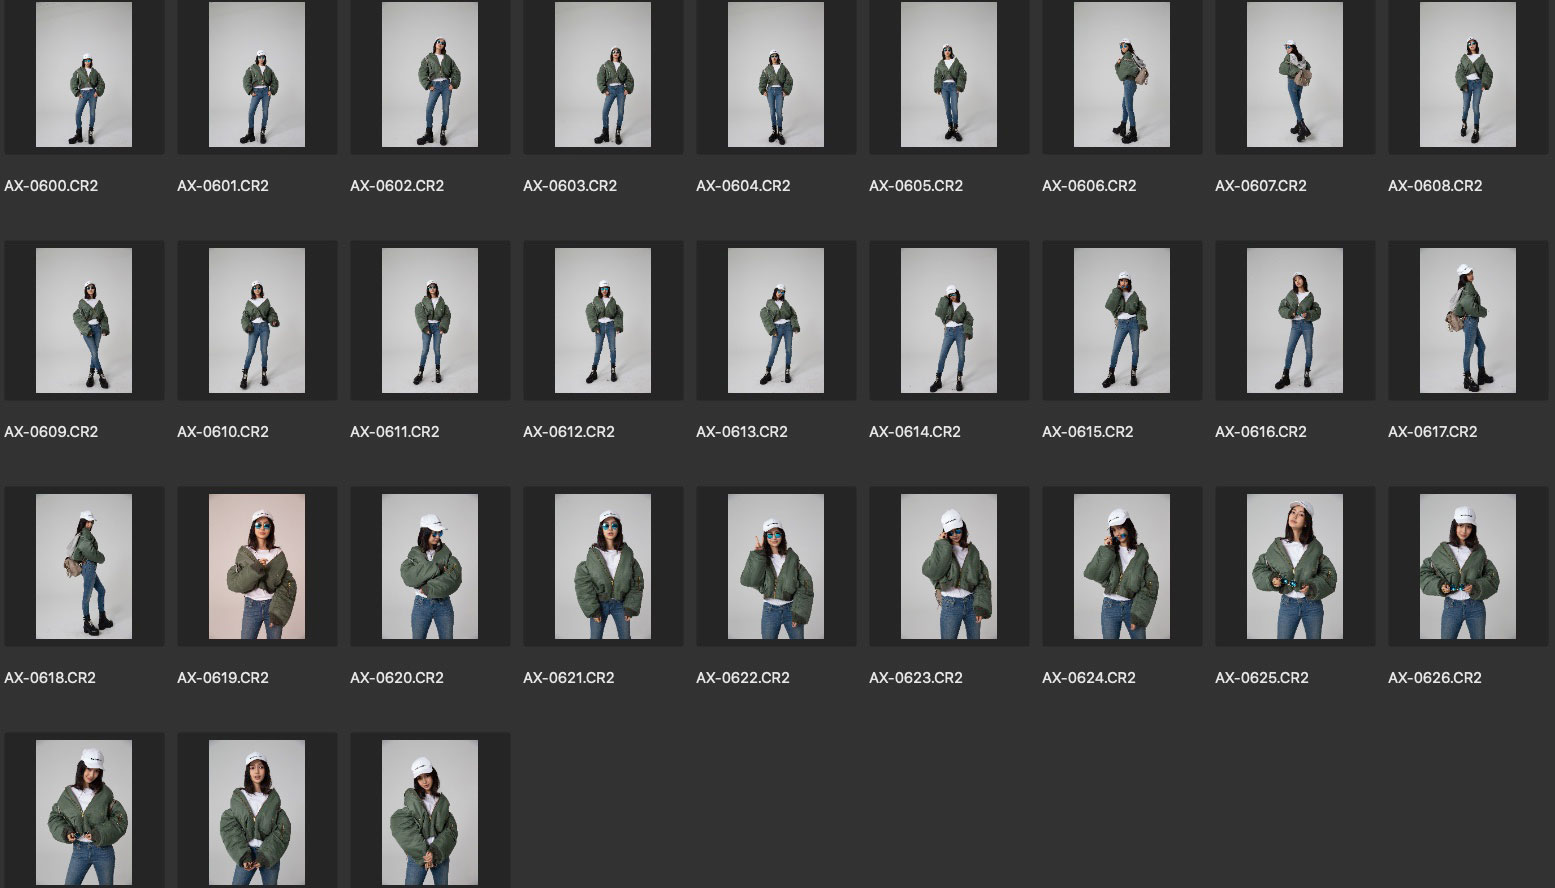Click the AX-0605.CR2 filename label
The height and width of the screenshot is (888, 1555).
[916, 186]
